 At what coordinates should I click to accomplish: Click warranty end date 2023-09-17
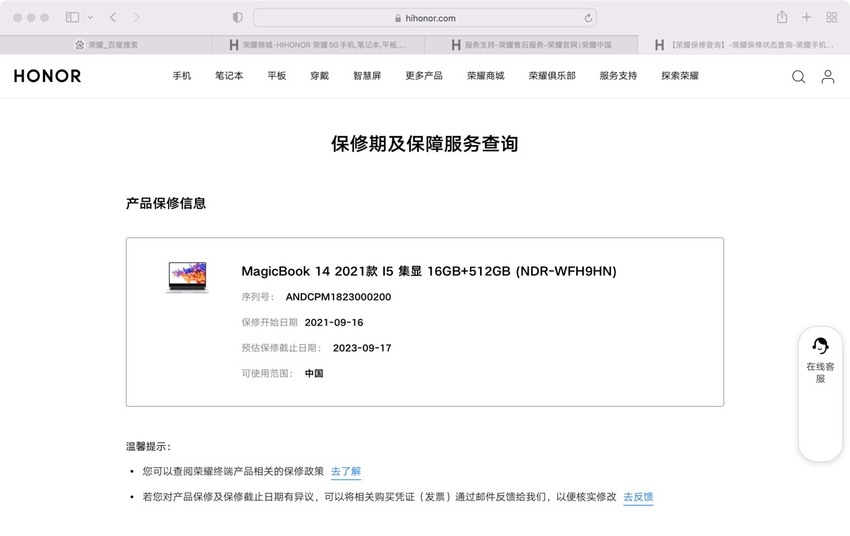[362, 348]
